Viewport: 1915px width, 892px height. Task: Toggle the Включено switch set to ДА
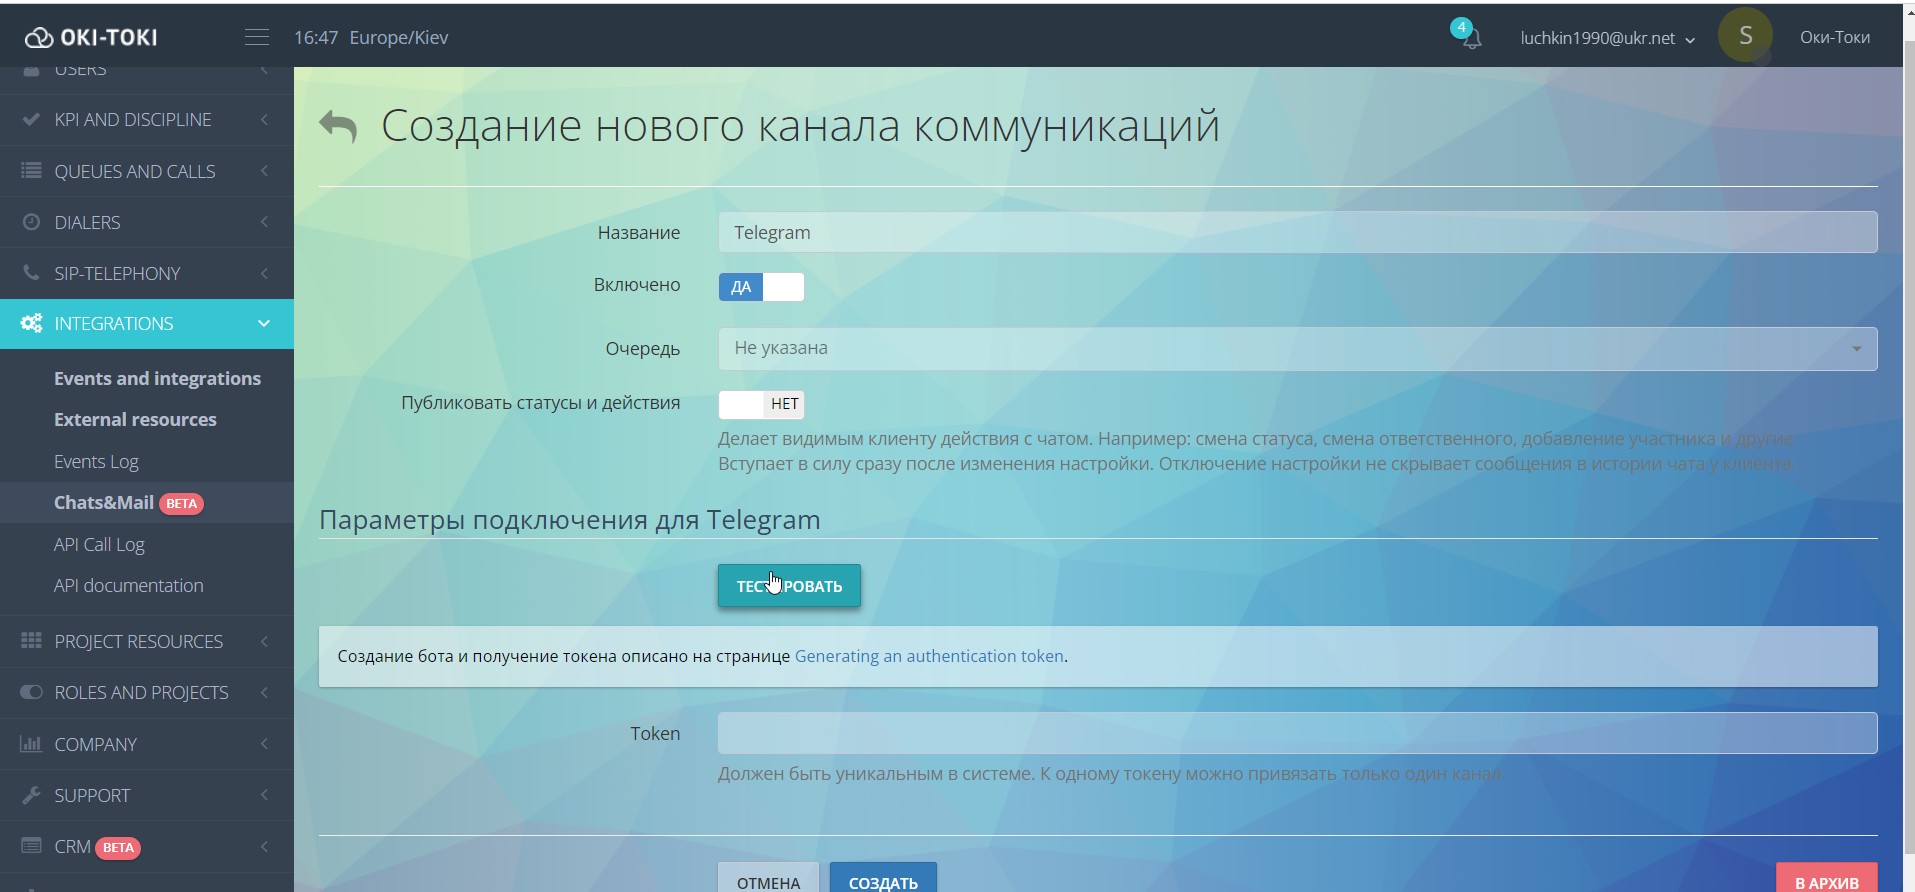click(x=761, y=287)
